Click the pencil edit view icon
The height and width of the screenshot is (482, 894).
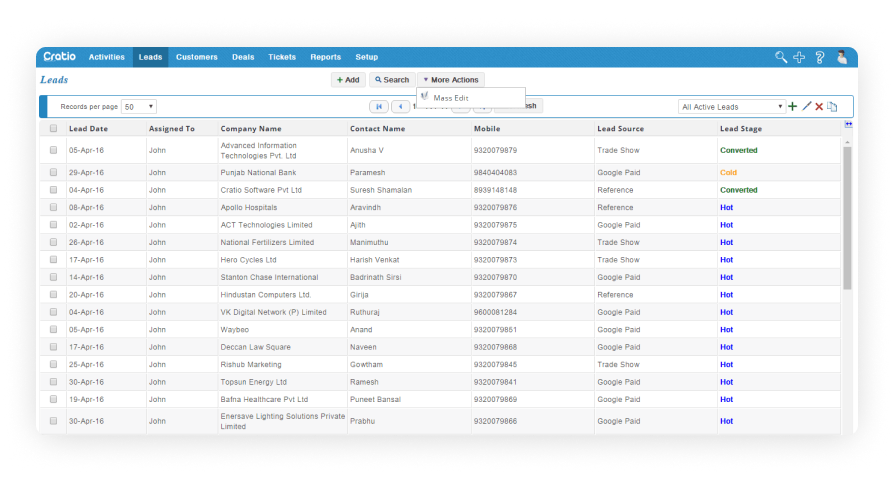(806, 106)
